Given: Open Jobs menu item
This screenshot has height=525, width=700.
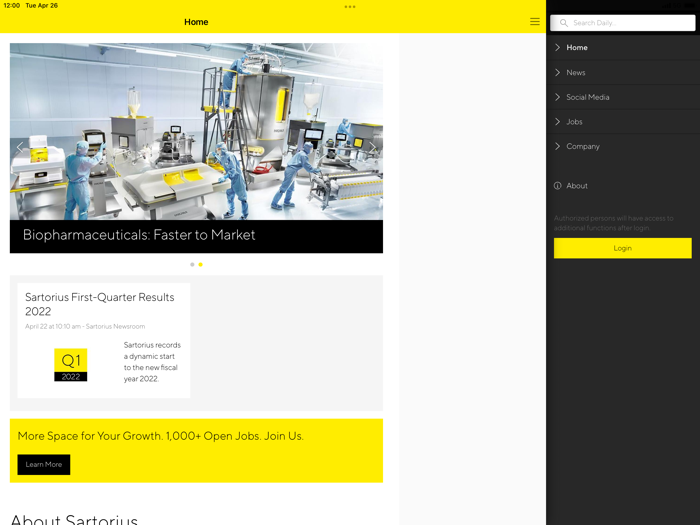Looking at the screenshot, I should tap(623, 121).
